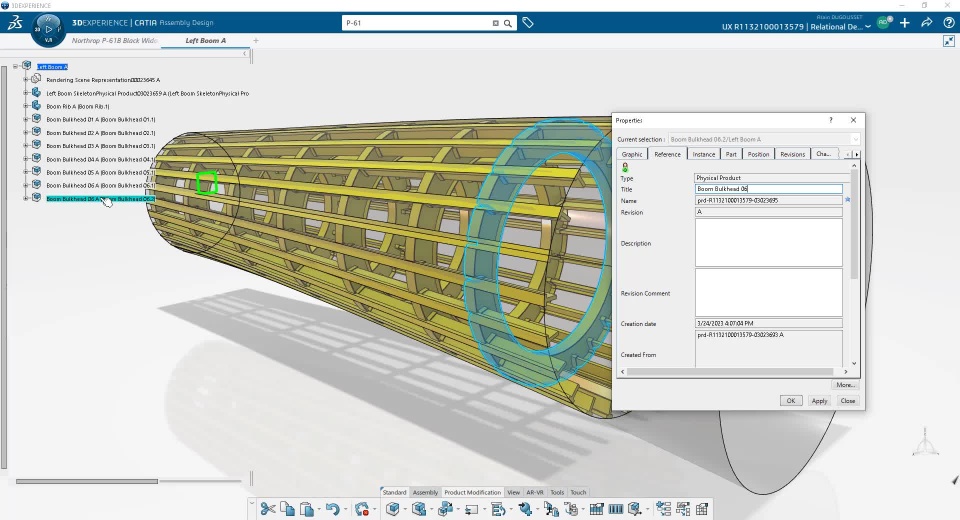Click the wide four-column table icon
The height and width of the screenshot is (520, 960).
coord(616,508)
